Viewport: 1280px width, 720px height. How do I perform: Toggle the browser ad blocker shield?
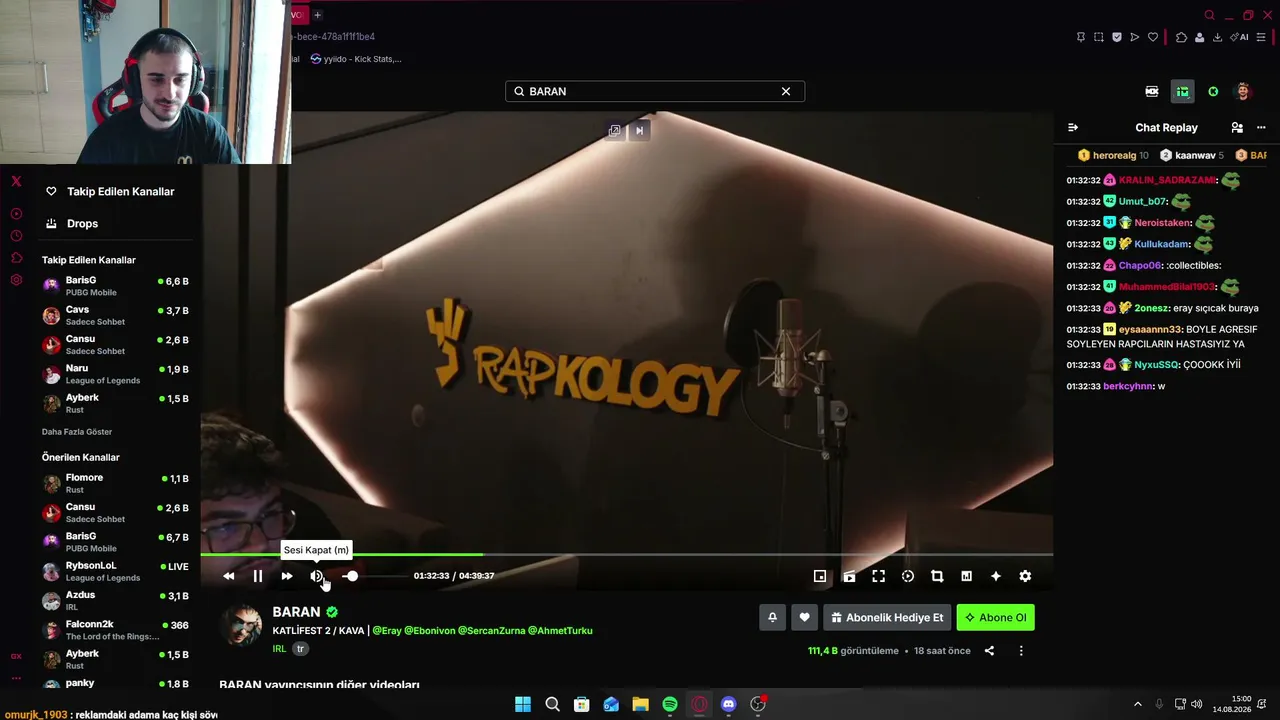[1117, 37]
